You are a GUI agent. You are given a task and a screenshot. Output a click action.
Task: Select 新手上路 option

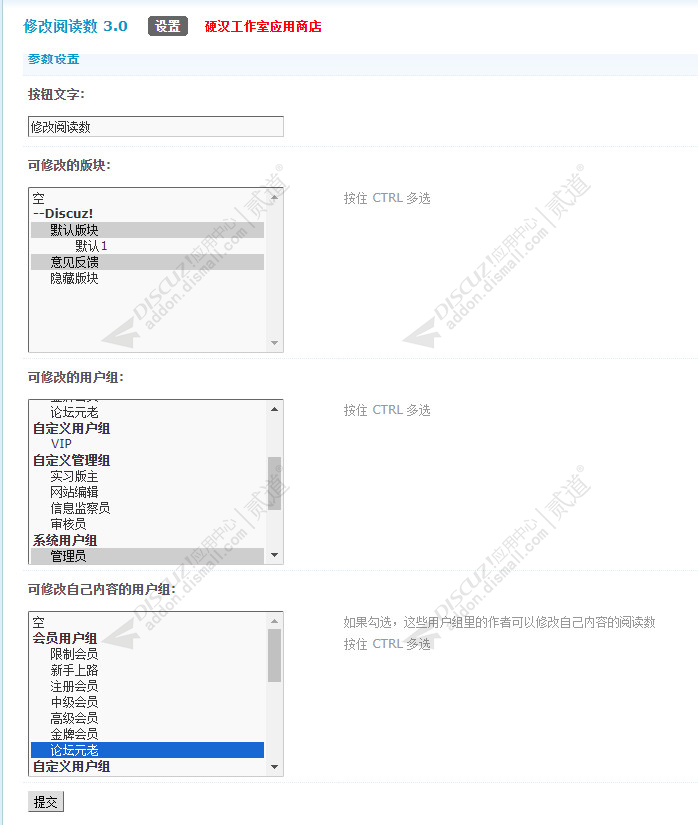pyautogui.click(x=147, y=670)
